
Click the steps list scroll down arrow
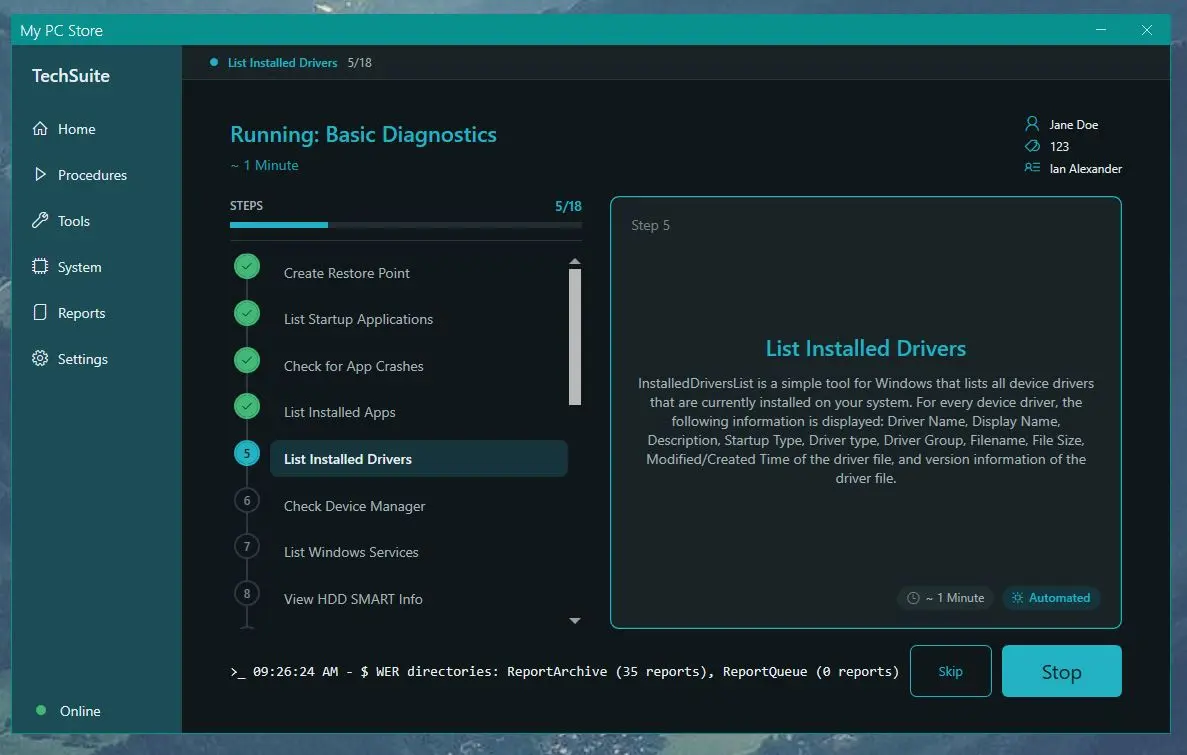tap(575, 620)
